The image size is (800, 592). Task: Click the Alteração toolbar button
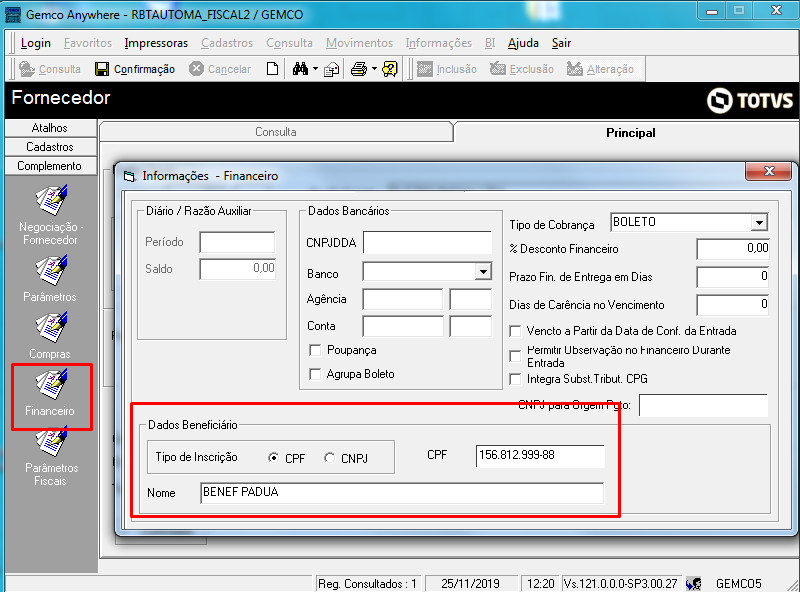pos(601,69)
